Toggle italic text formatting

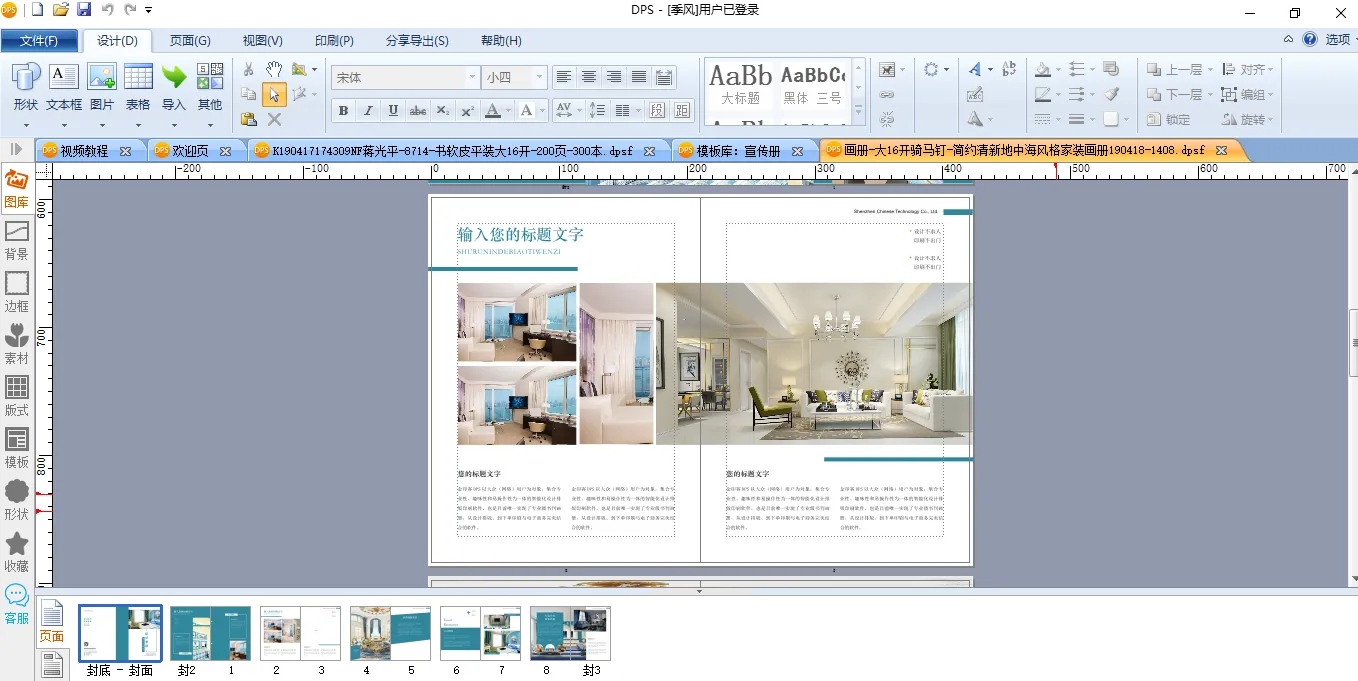(368, 110)
